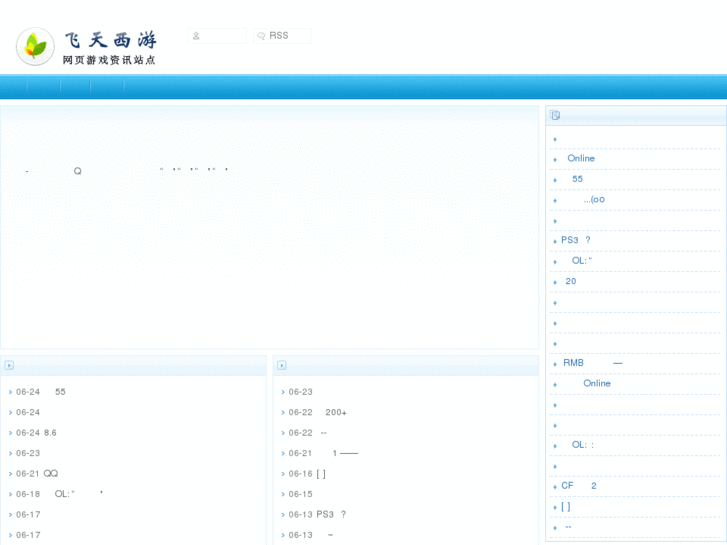This screenshot has height=545, width=727.
Task: Click play icon above the 06-22 200+ list
Action: (281, 365)
